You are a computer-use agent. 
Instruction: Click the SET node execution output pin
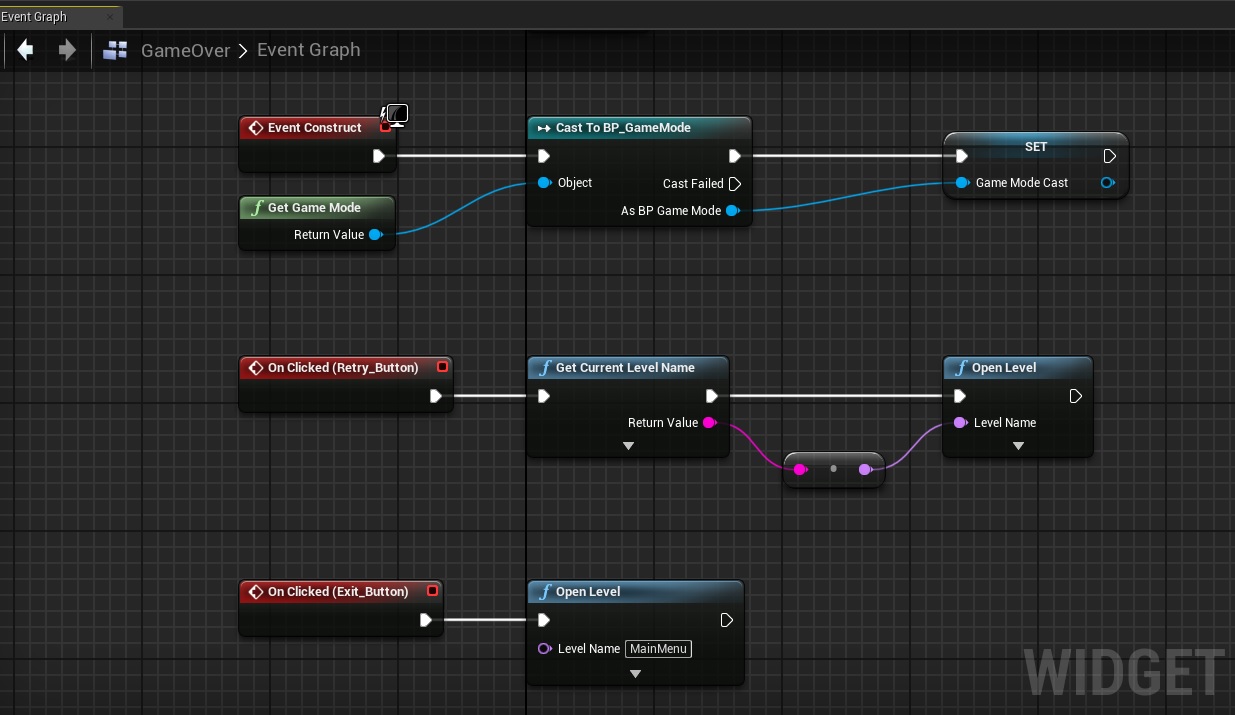tap(1109, 156)
